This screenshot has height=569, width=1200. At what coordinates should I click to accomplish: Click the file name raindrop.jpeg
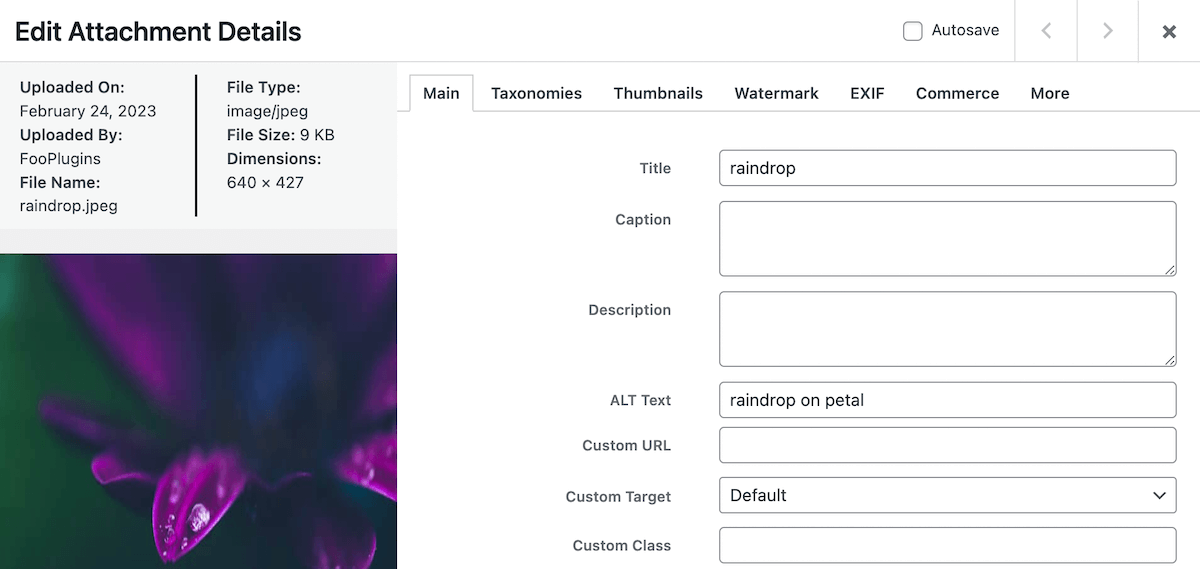[x=68, y=206]
